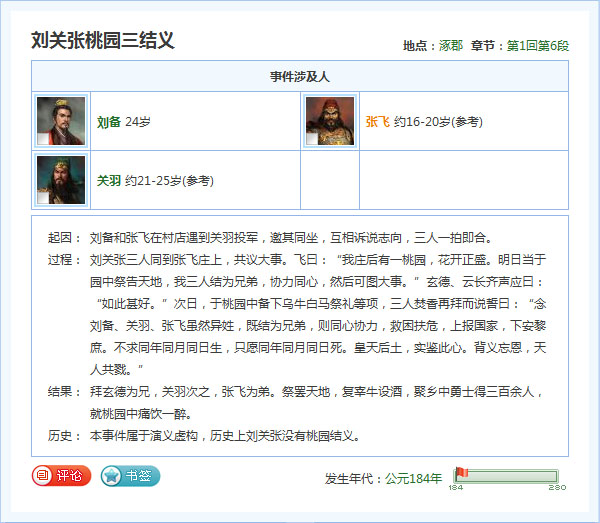
Task: Select Guan Yu's portrait image
Action: click(x=61, y=180)
